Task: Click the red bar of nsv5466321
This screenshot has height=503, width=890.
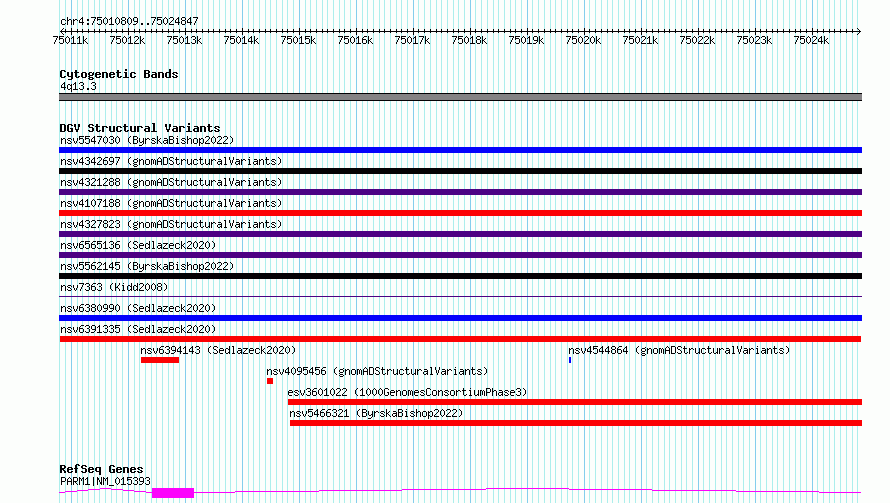Action: tap(576, 423)
